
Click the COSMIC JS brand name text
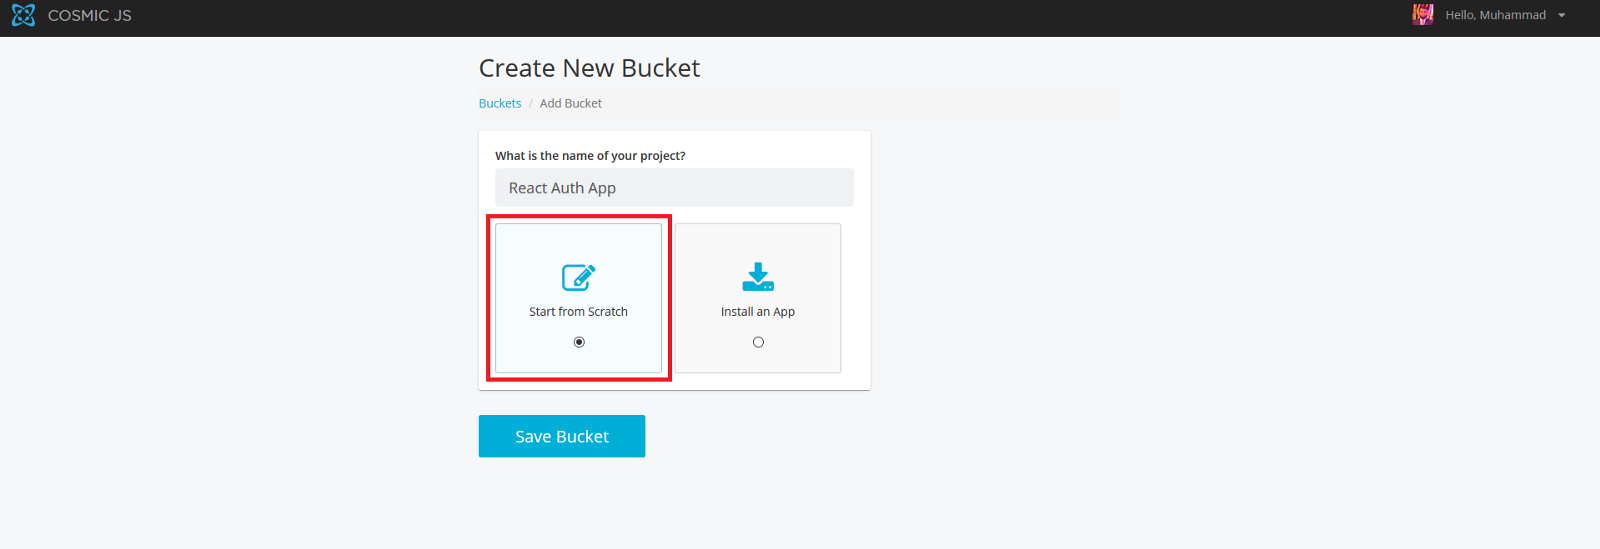point(90,16)
